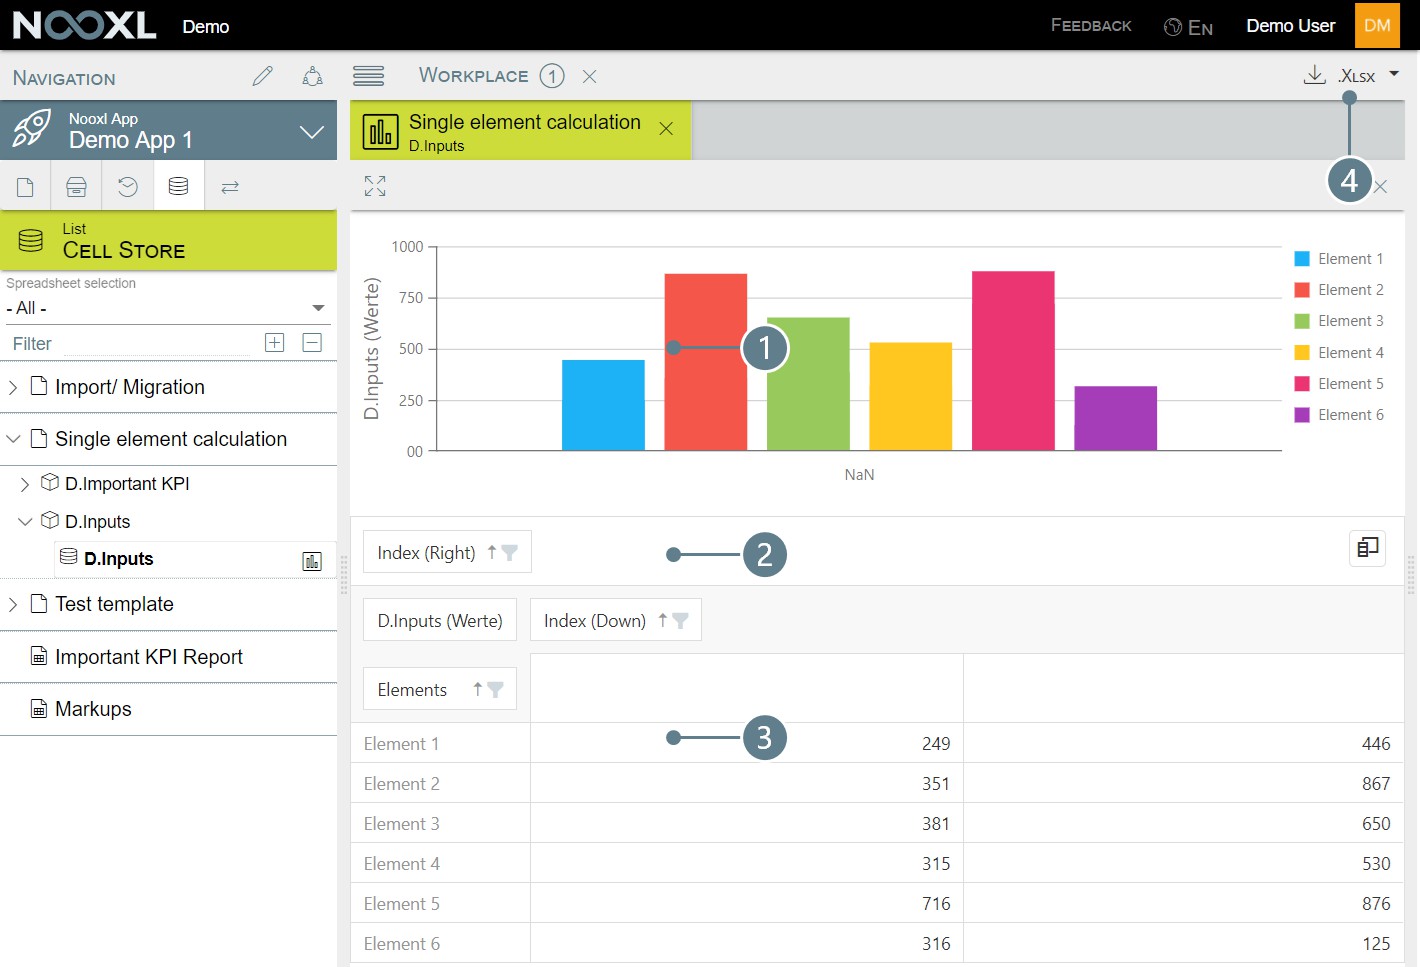This screenshot has width=1420, height=967.
Task: Open the DM user avatar
Action: click(1377, 25)
